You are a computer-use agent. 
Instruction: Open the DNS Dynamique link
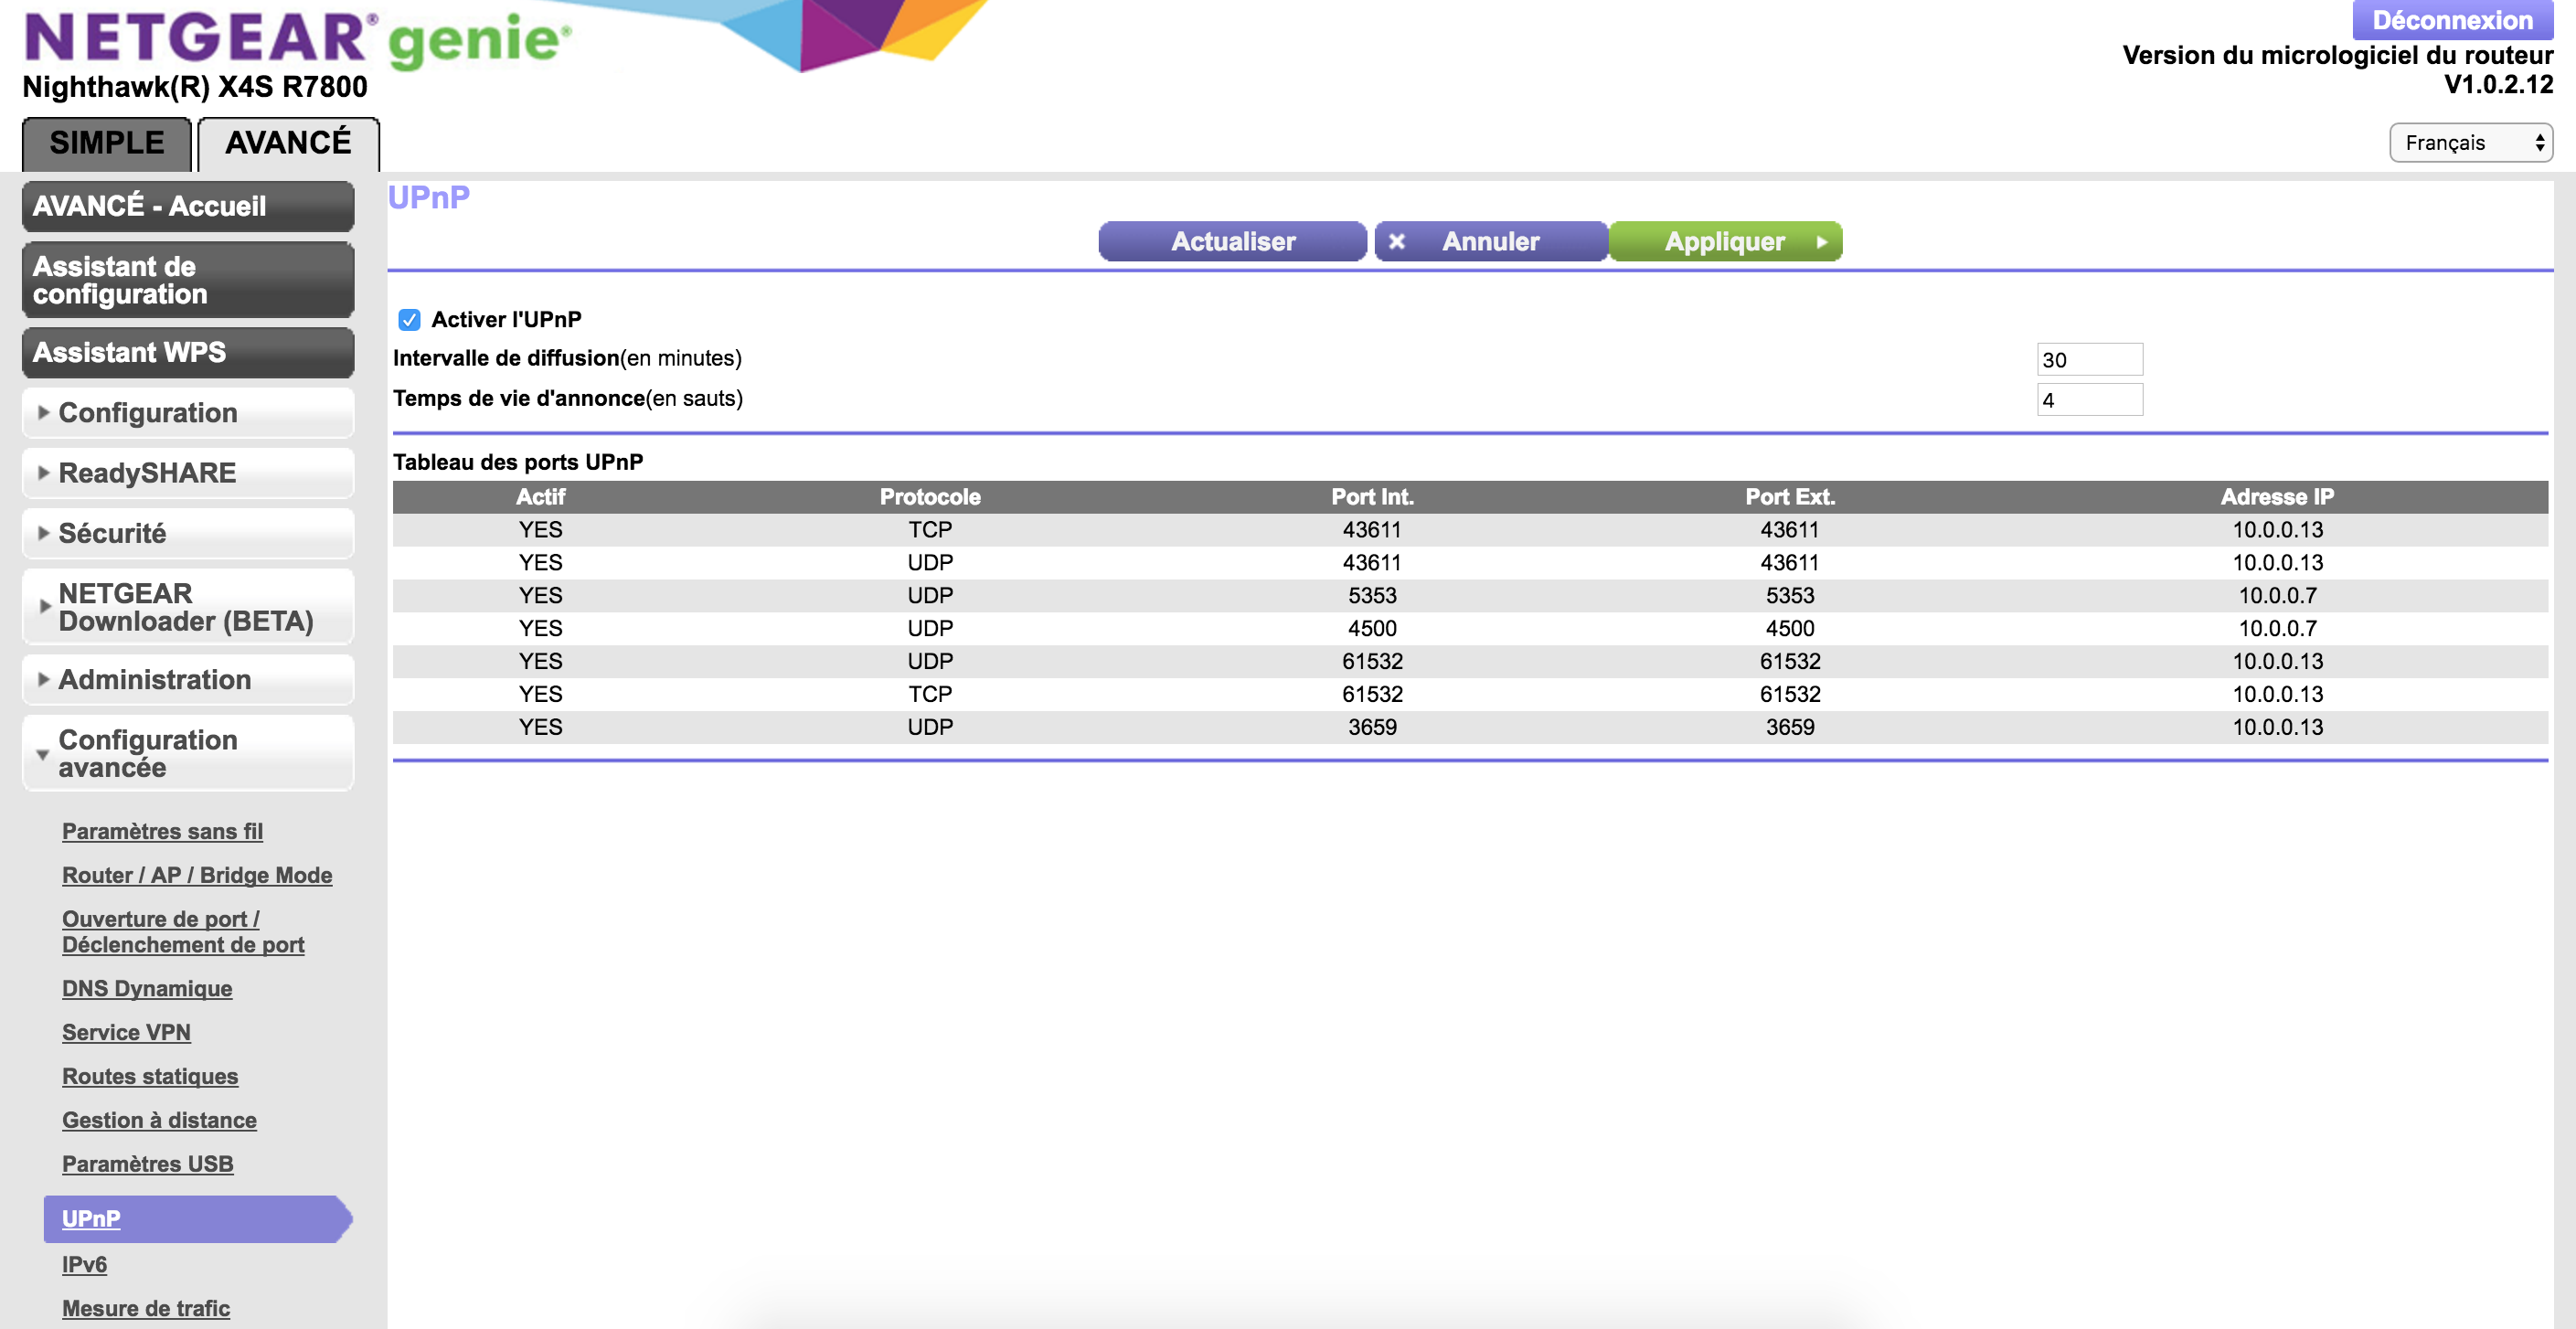pos(147,988)
